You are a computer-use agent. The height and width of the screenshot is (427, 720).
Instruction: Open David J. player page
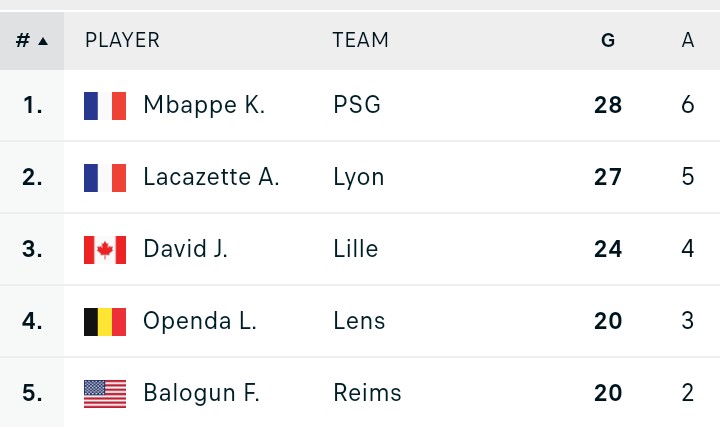pos(185,249)
